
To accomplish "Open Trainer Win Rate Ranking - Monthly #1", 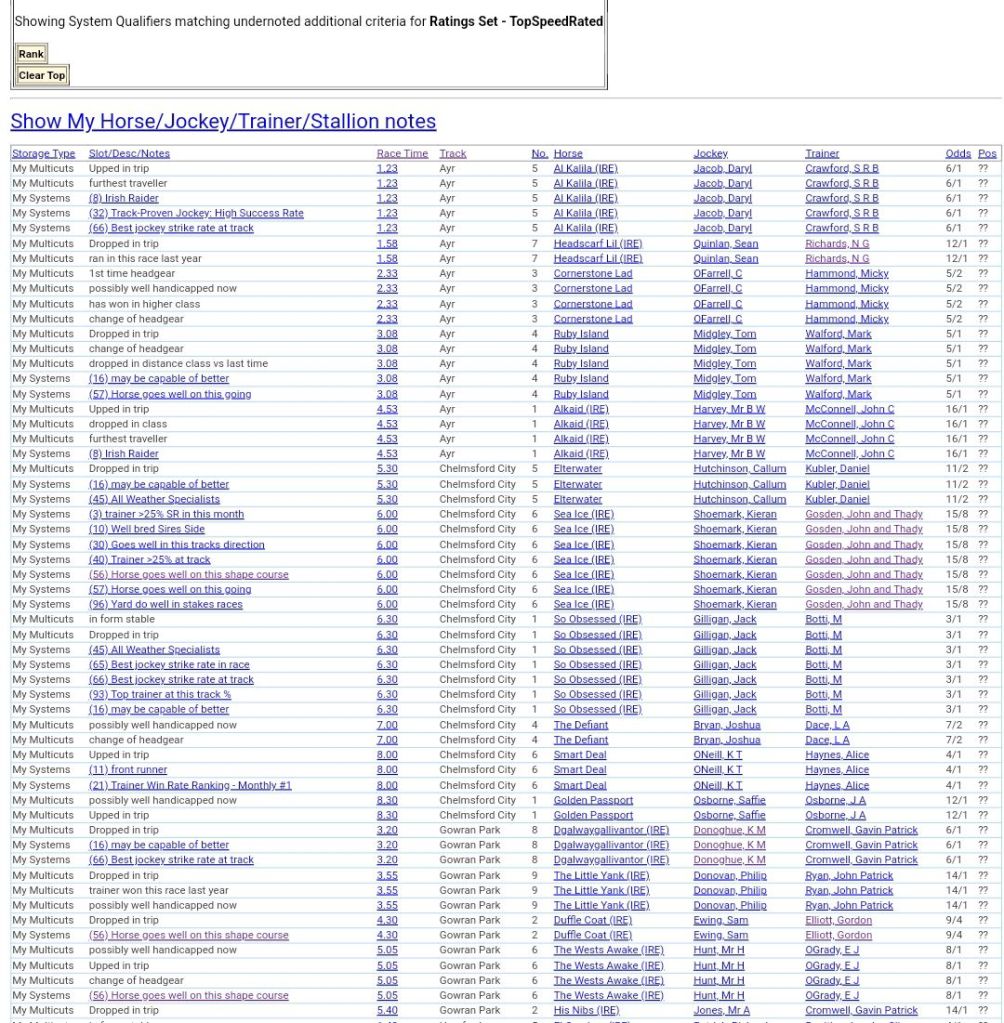I will tap(190, 785).
